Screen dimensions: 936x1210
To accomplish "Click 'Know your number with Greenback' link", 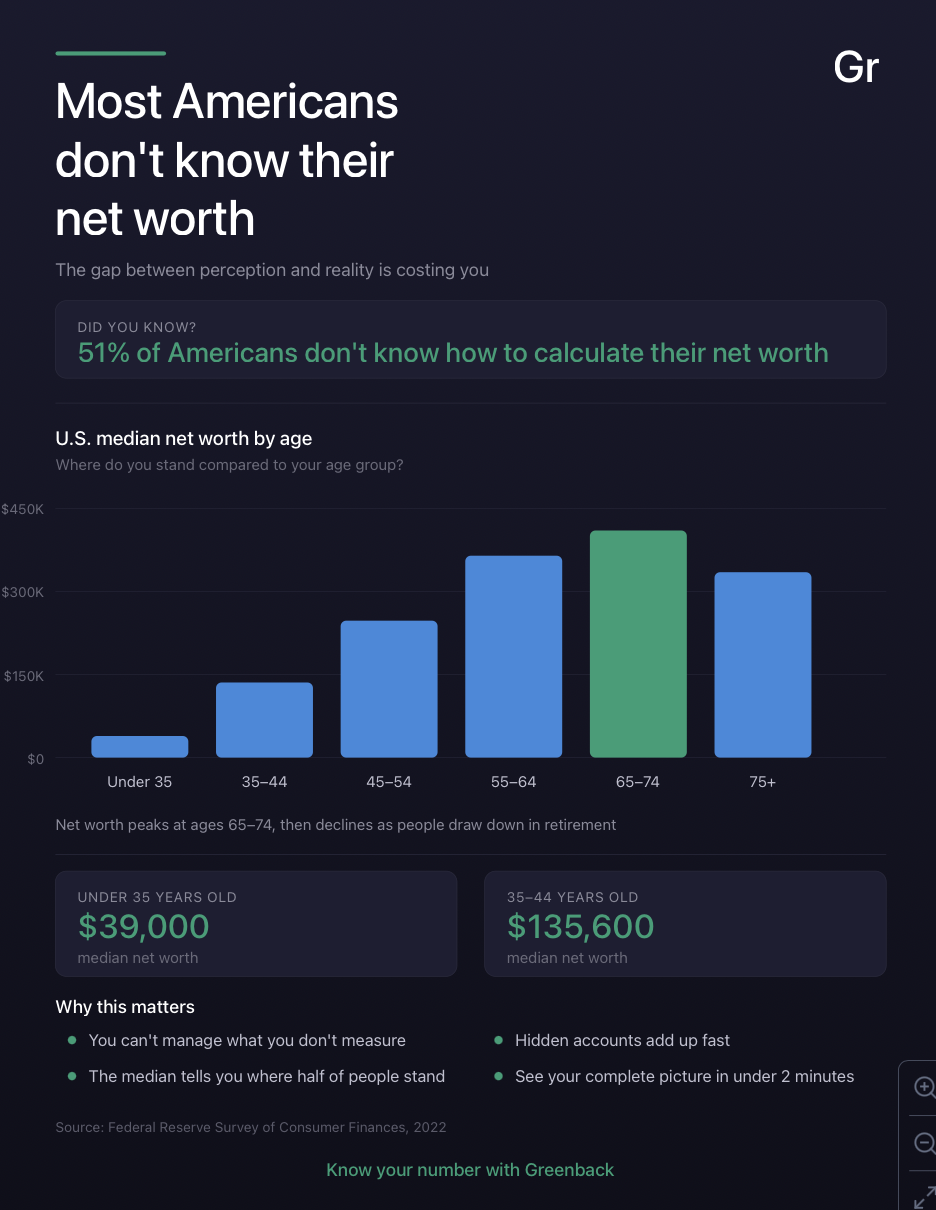I will pyautogui.click(x=470, y=1169).
